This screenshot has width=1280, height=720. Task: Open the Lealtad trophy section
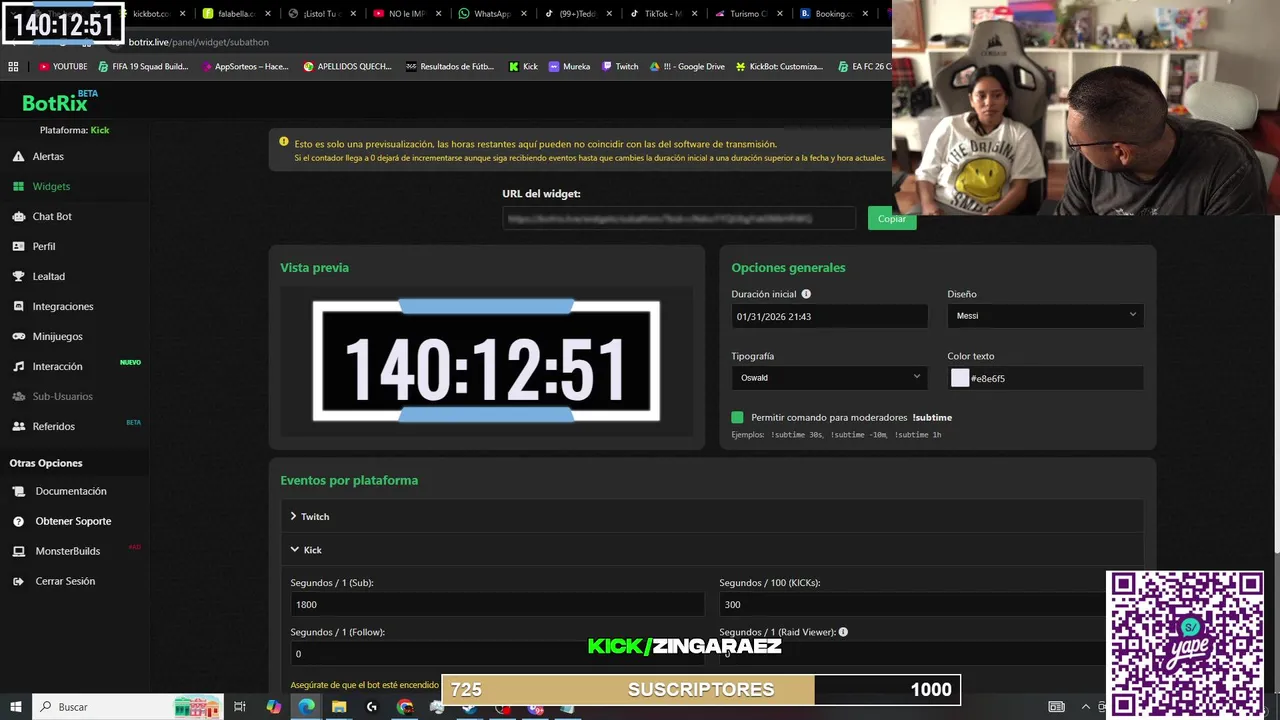click(48, 276)
